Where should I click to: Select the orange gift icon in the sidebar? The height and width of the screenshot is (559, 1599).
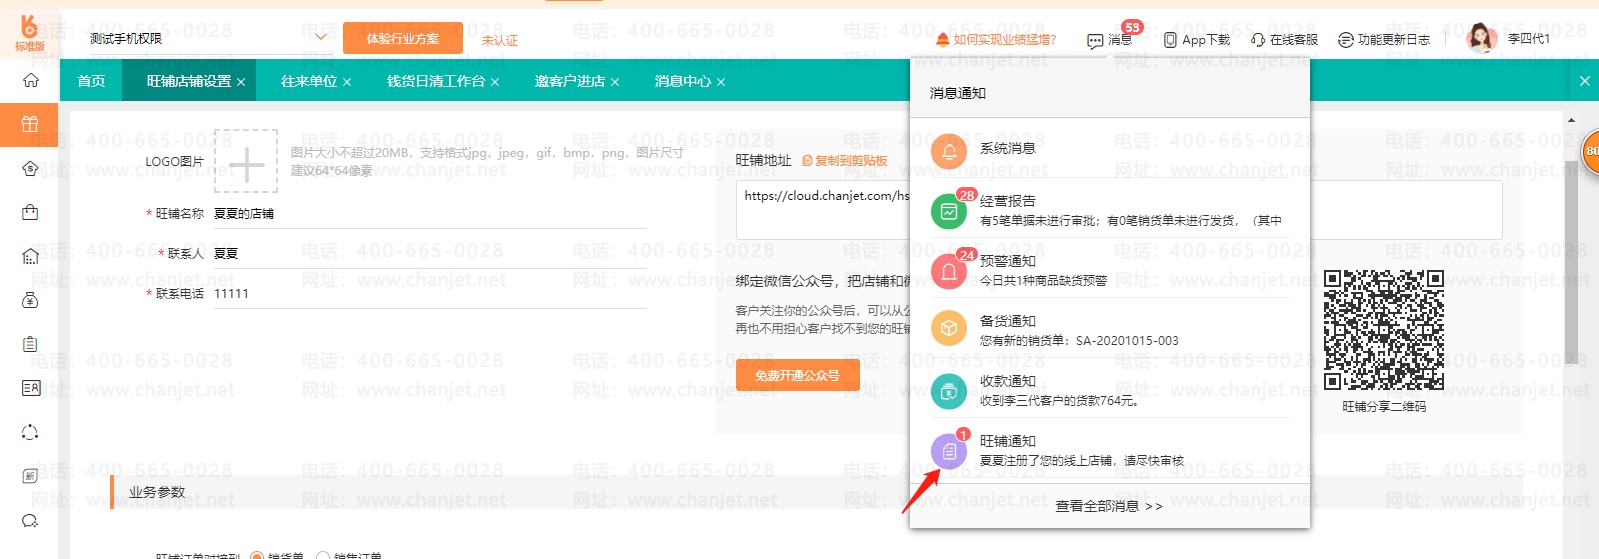point(30,124)
